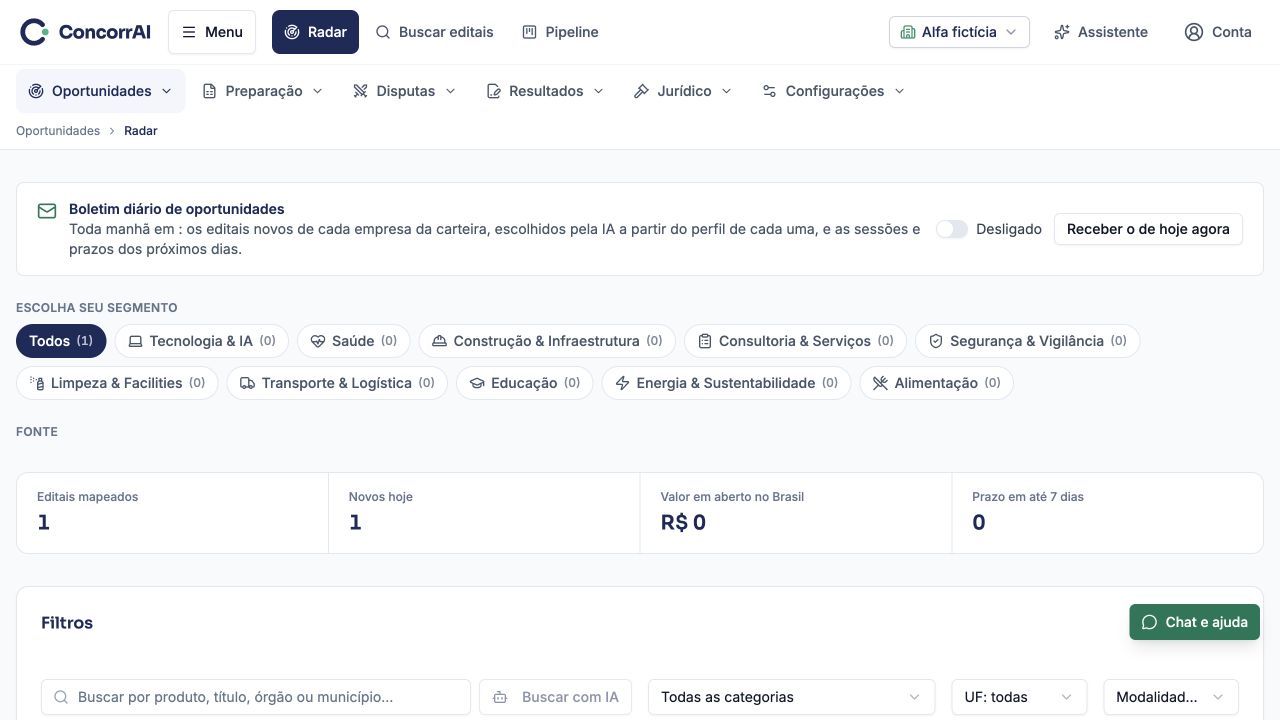Open Buscar editais search page
1280x720 pixels.
[434, 32]
